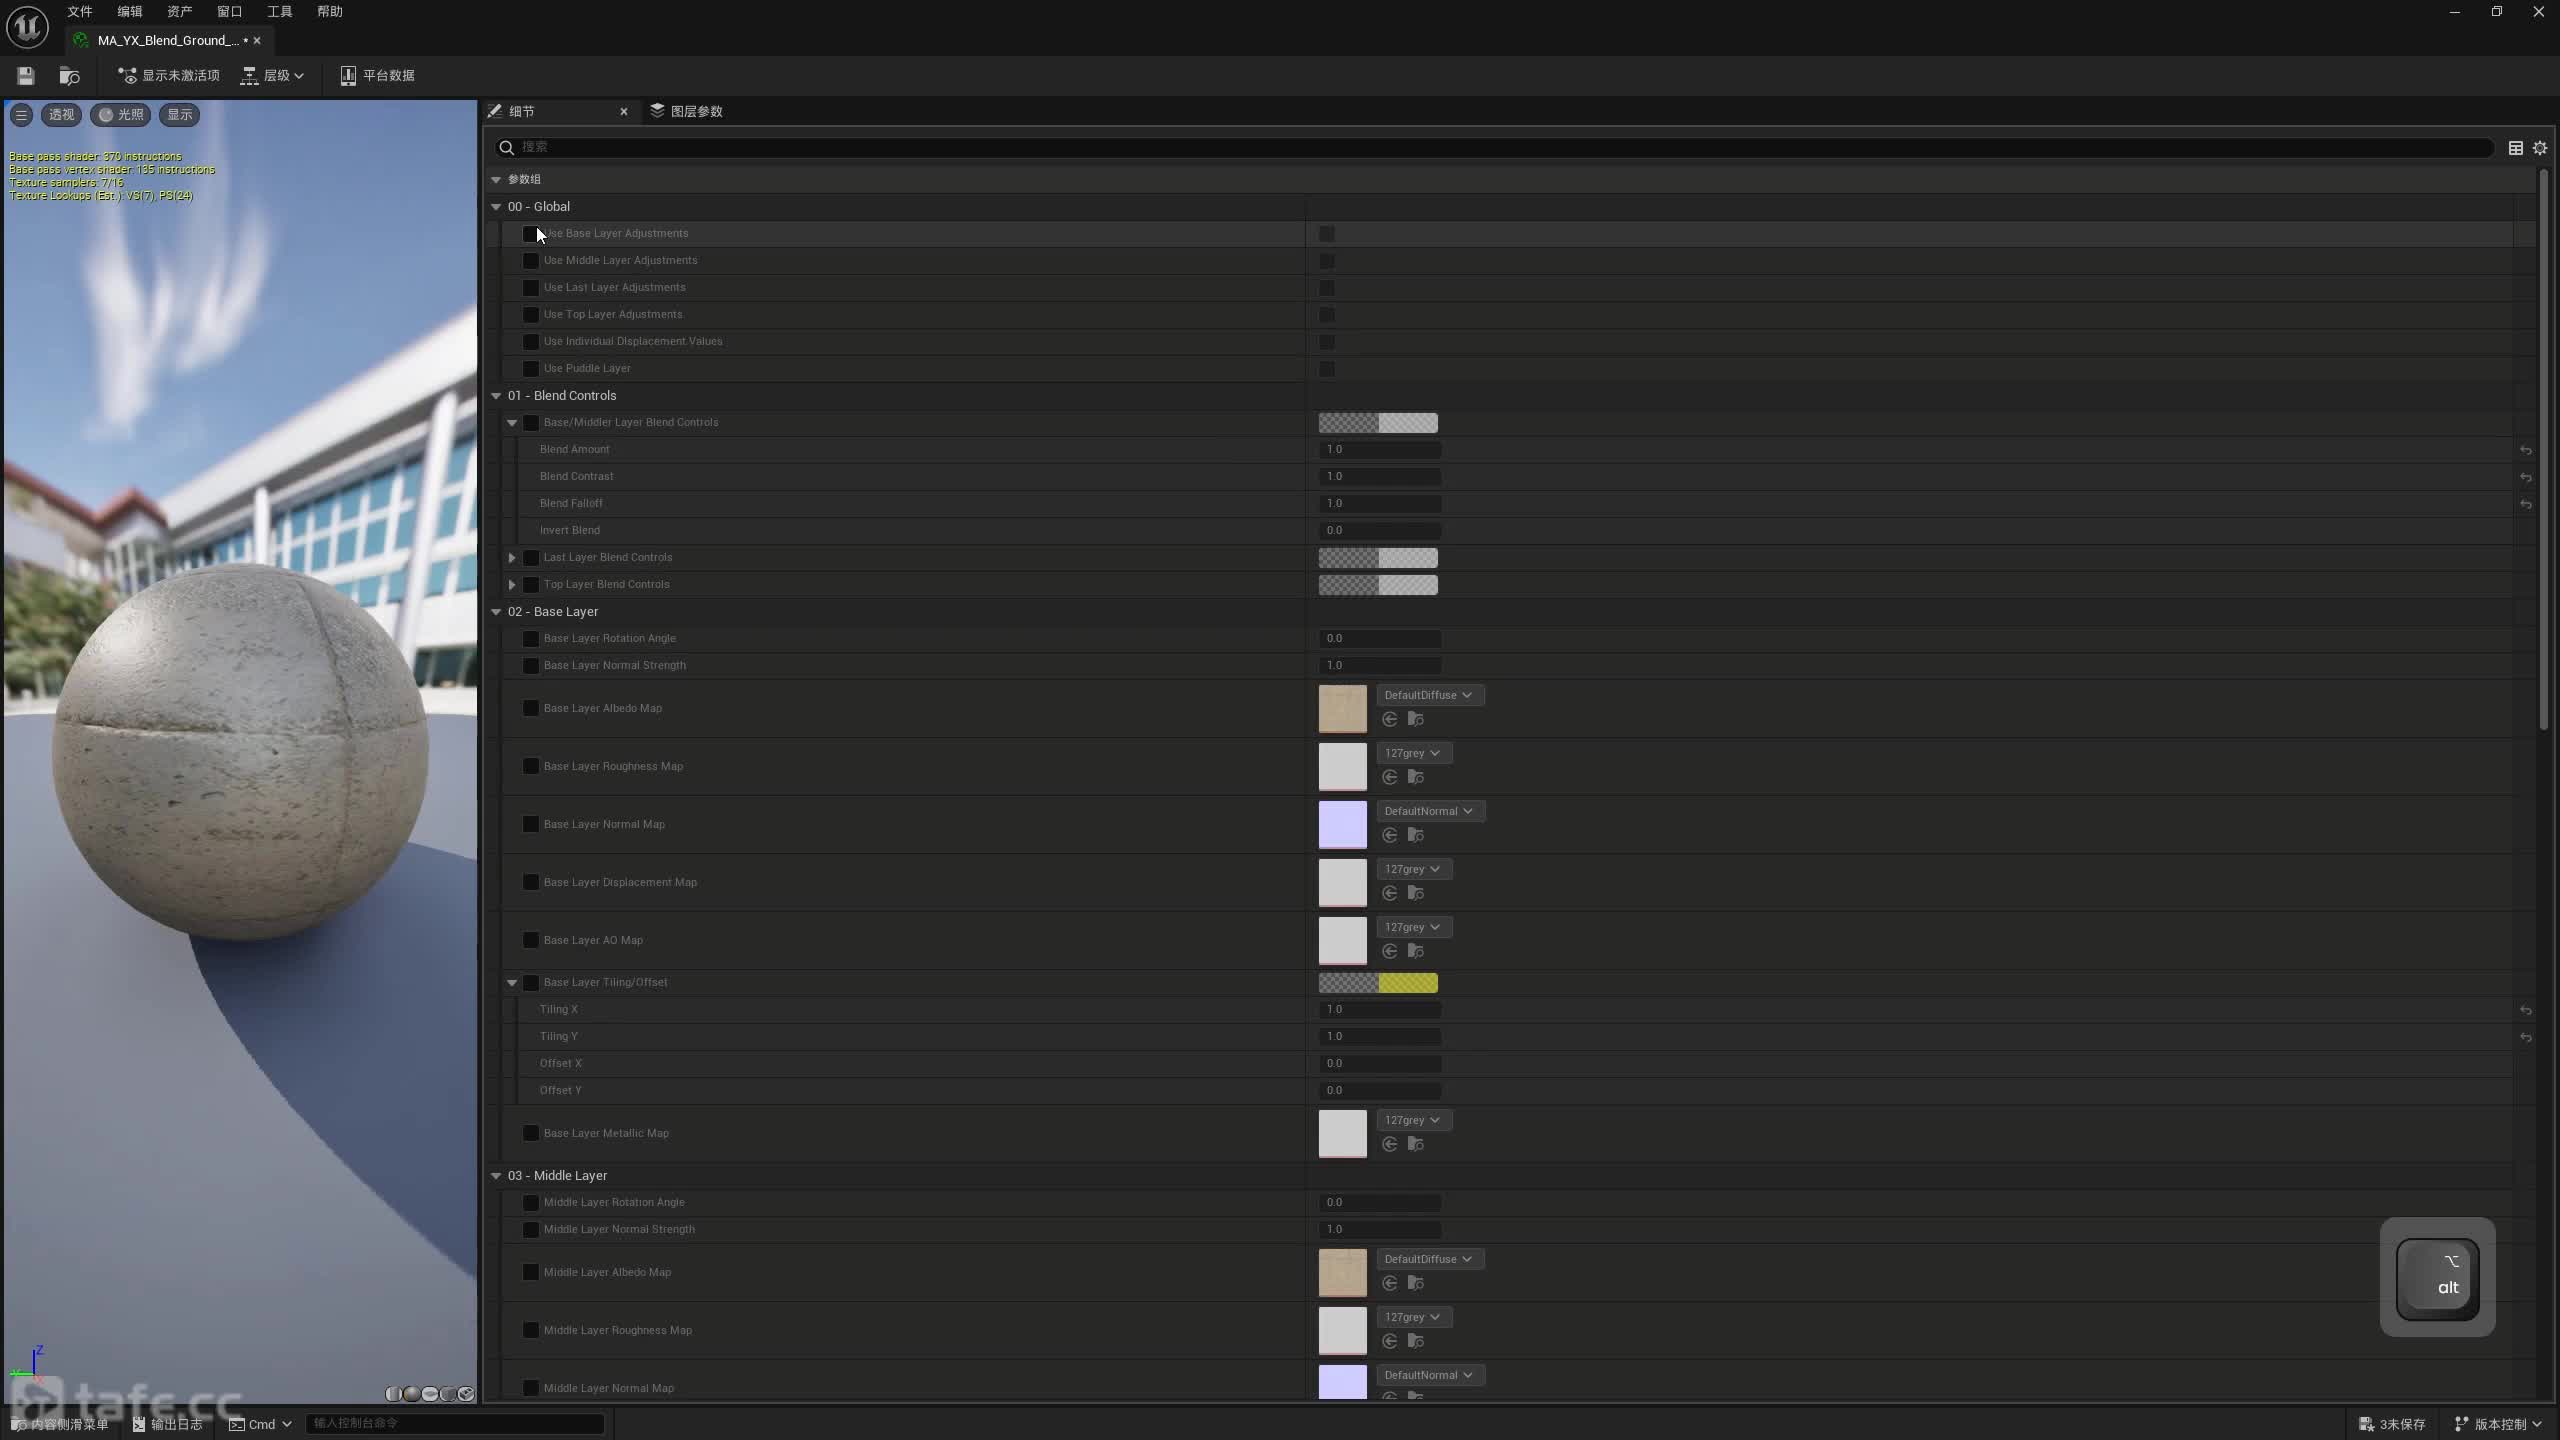This screenshot has width=2560, height=1440.
Task: Click the 光照 lit mode button
Action: tap(121, 115)
